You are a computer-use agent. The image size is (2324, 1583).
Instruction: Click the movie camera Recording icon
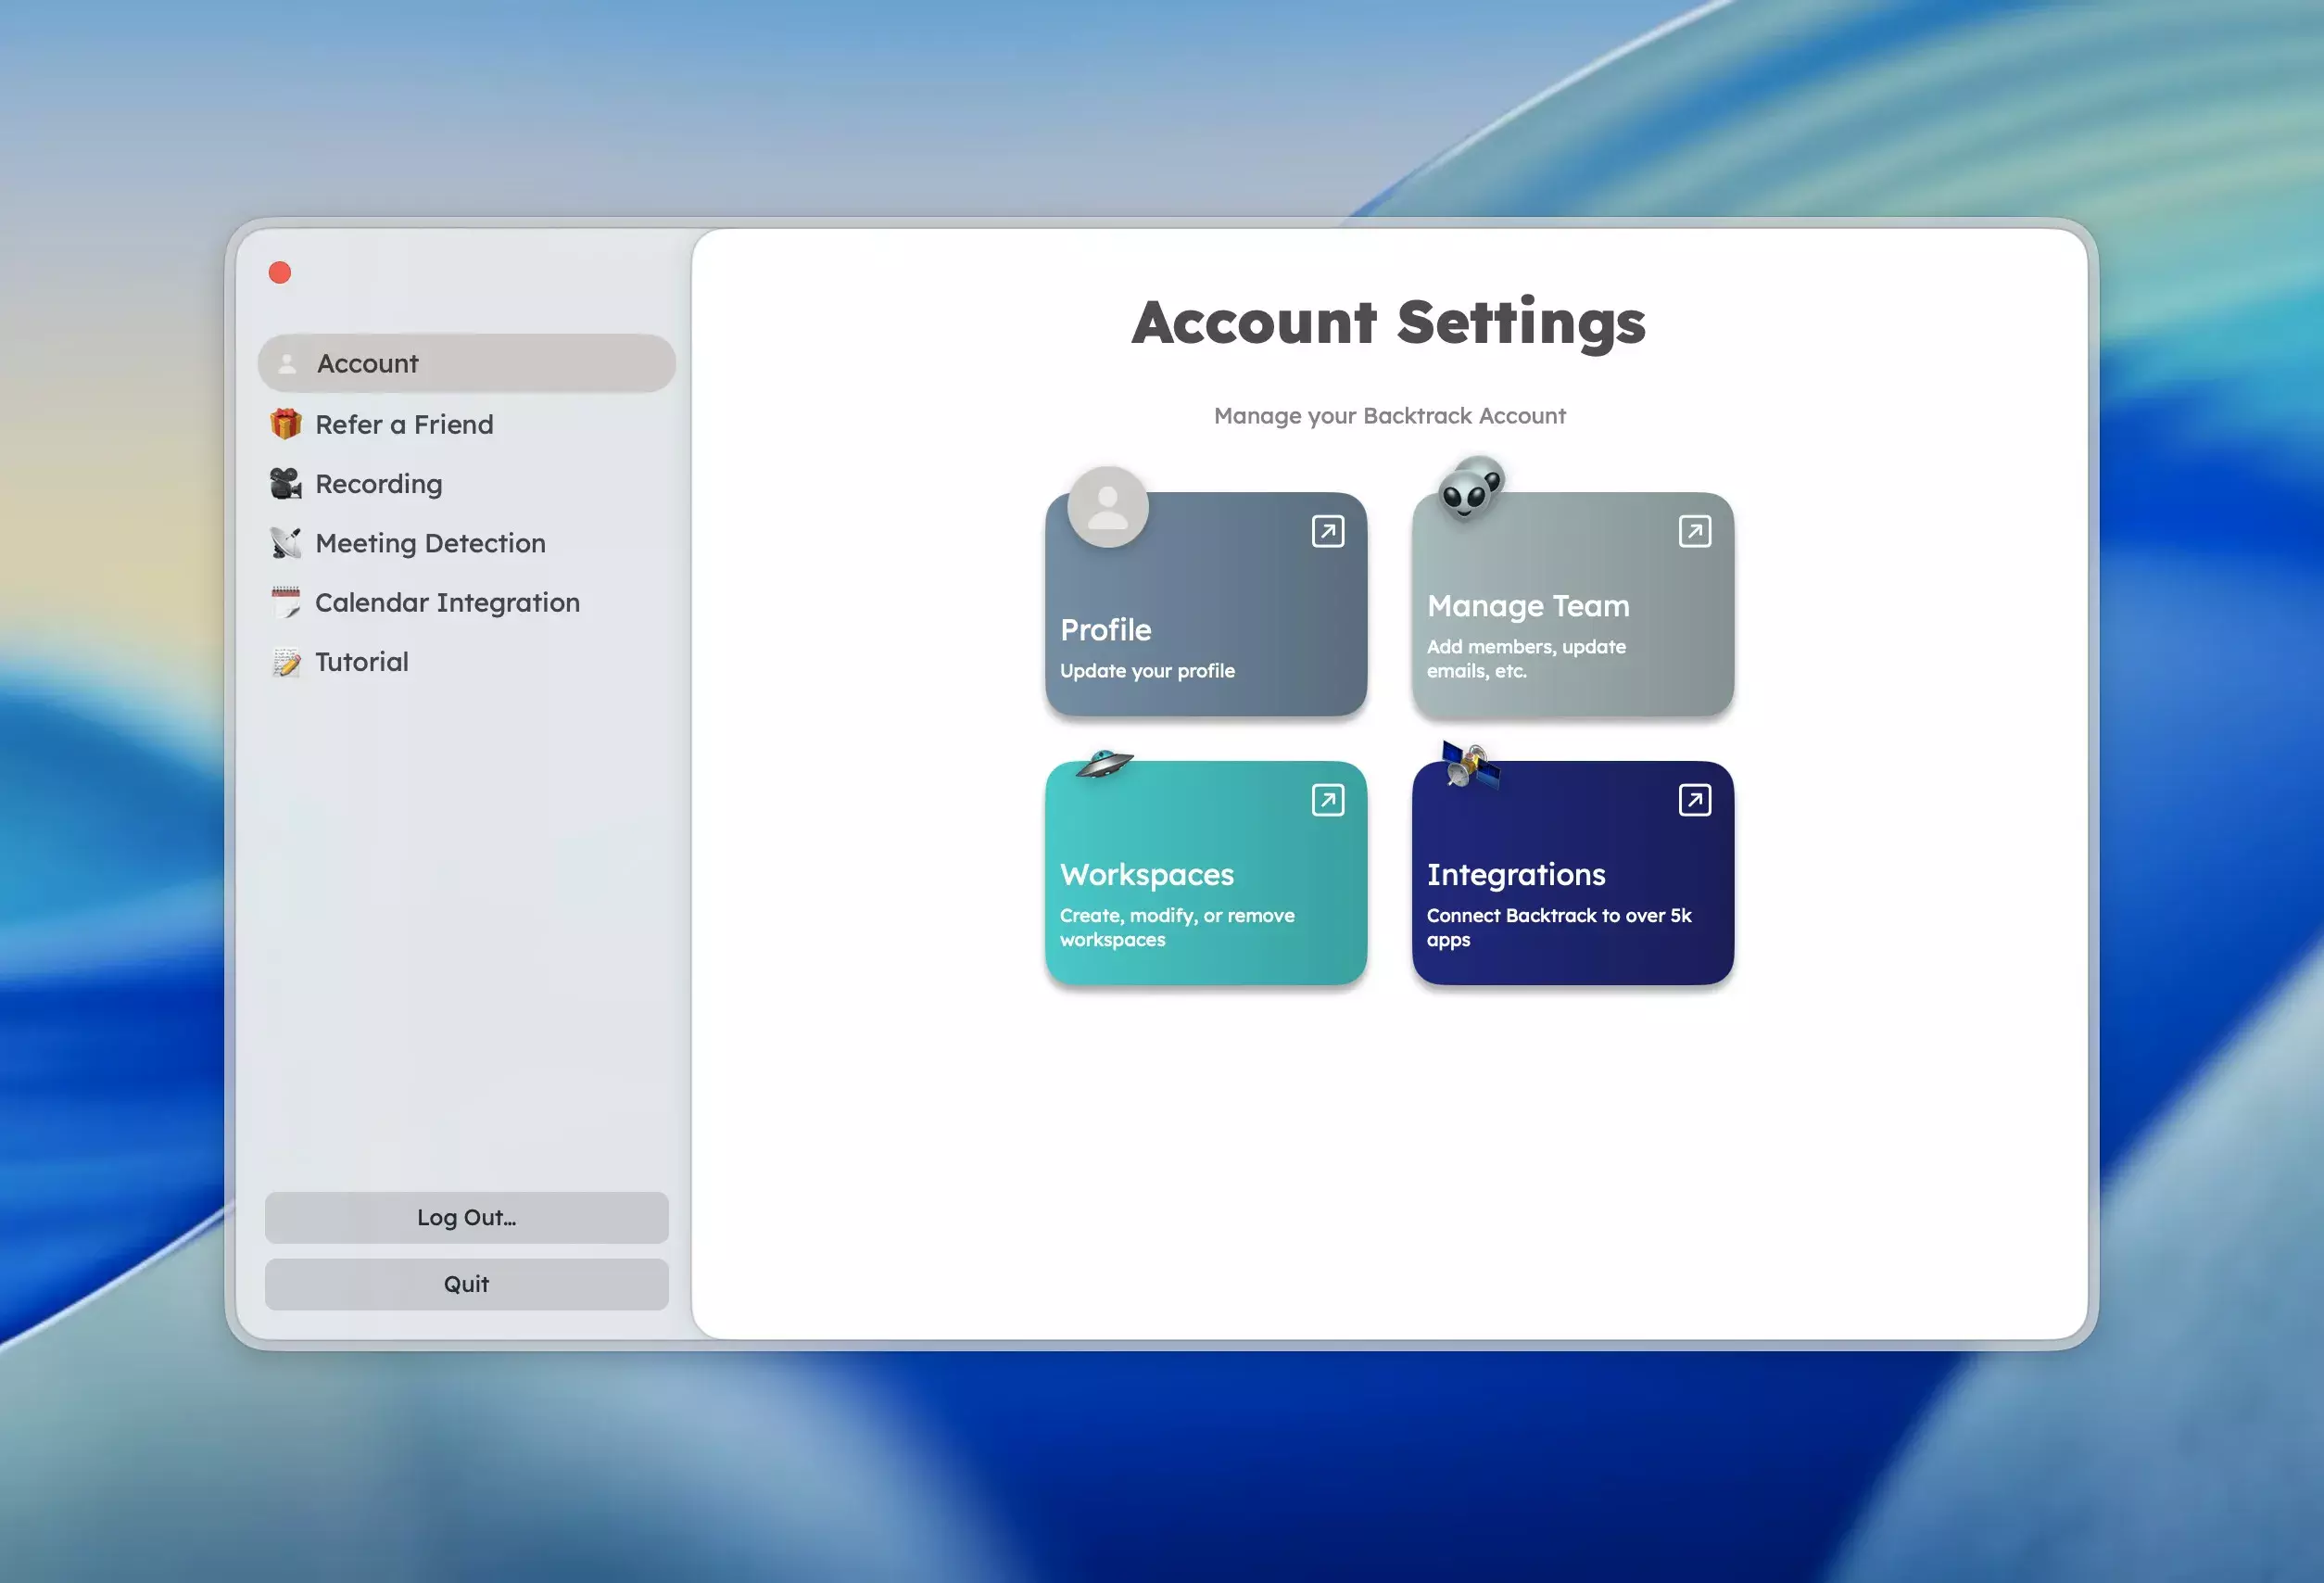(285, 484)
